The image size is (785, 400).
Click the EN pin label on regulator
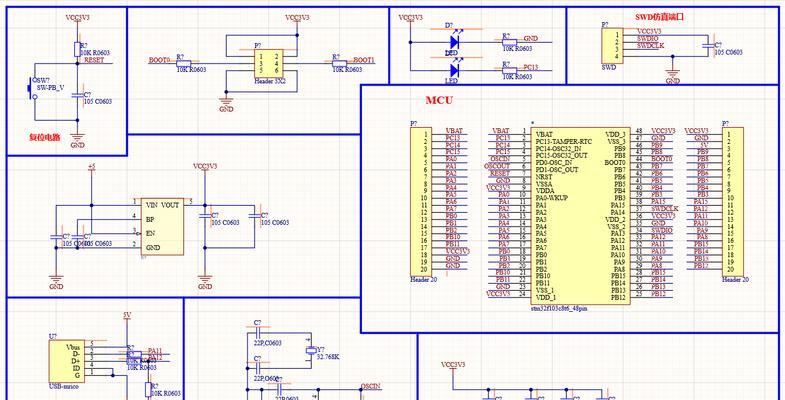point(150,233)
